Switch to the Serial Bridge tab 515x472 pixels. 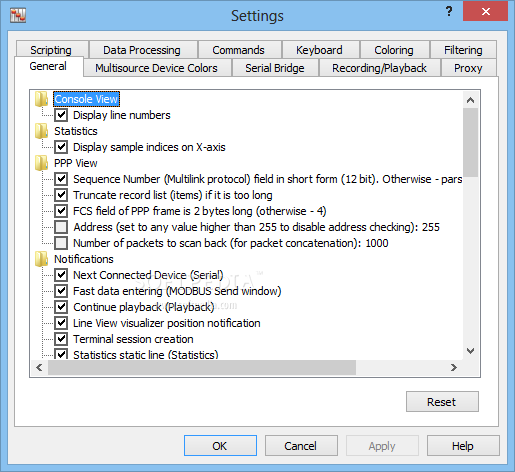275,68
